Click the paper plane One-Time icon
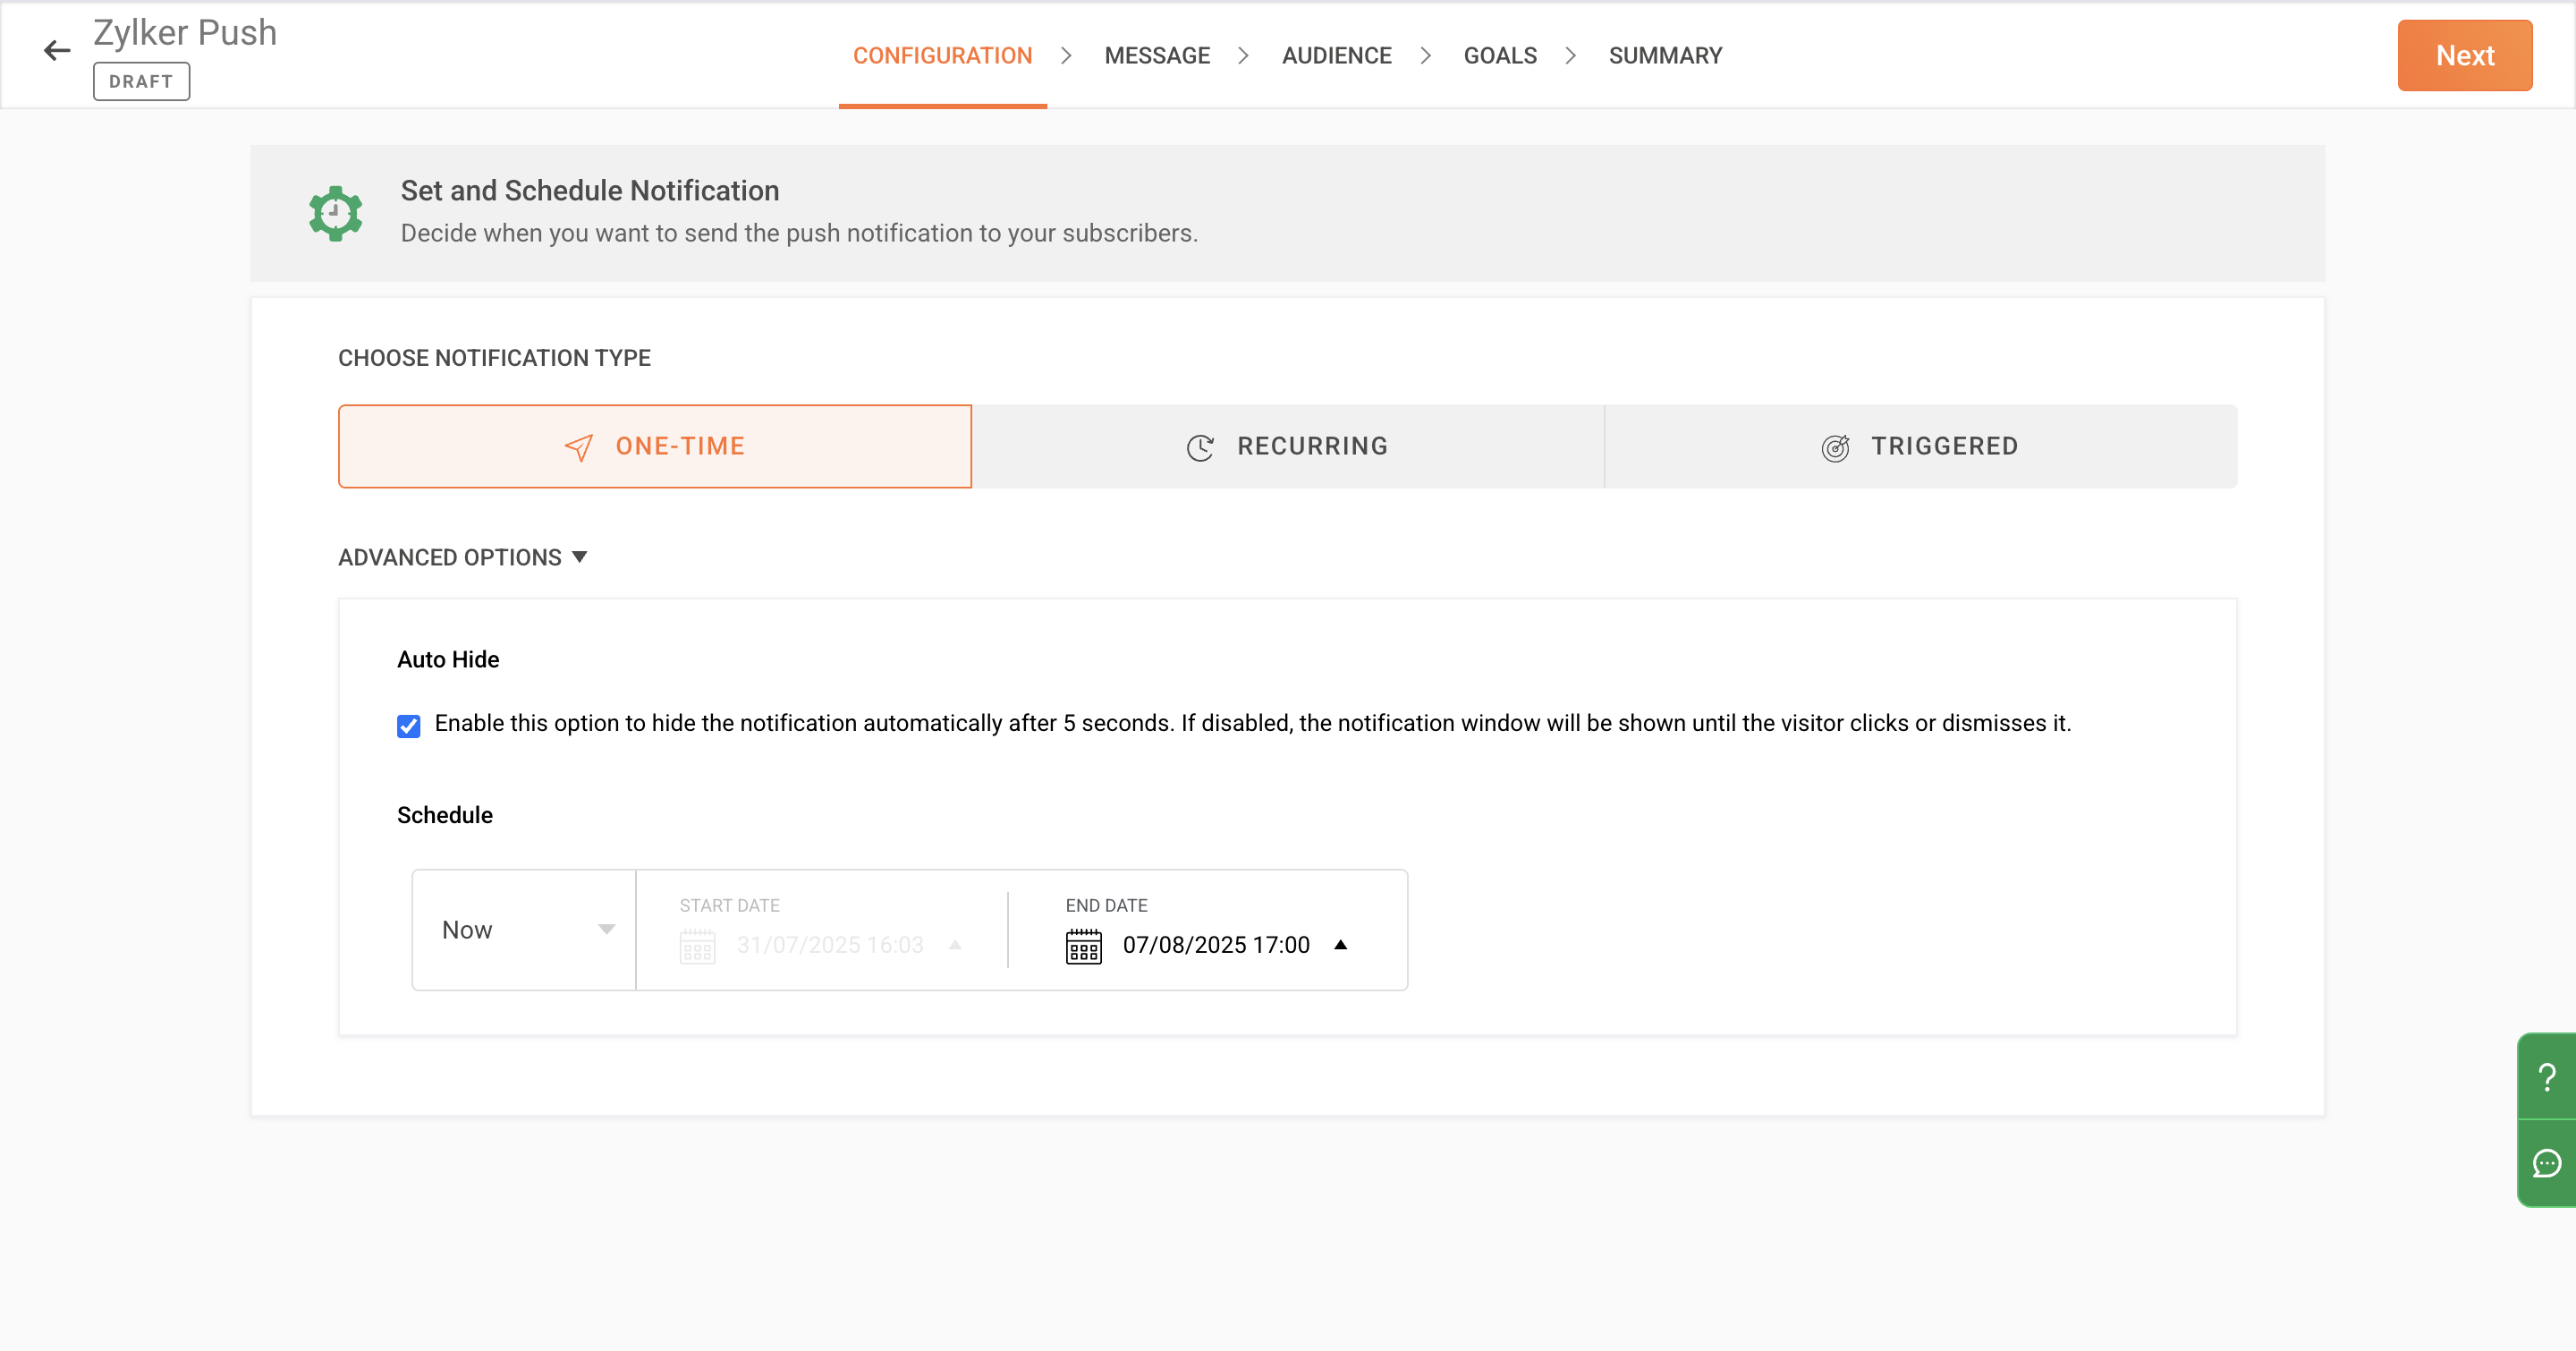The width and height of the screenshot is (2576, 1351). pos(578,447)
